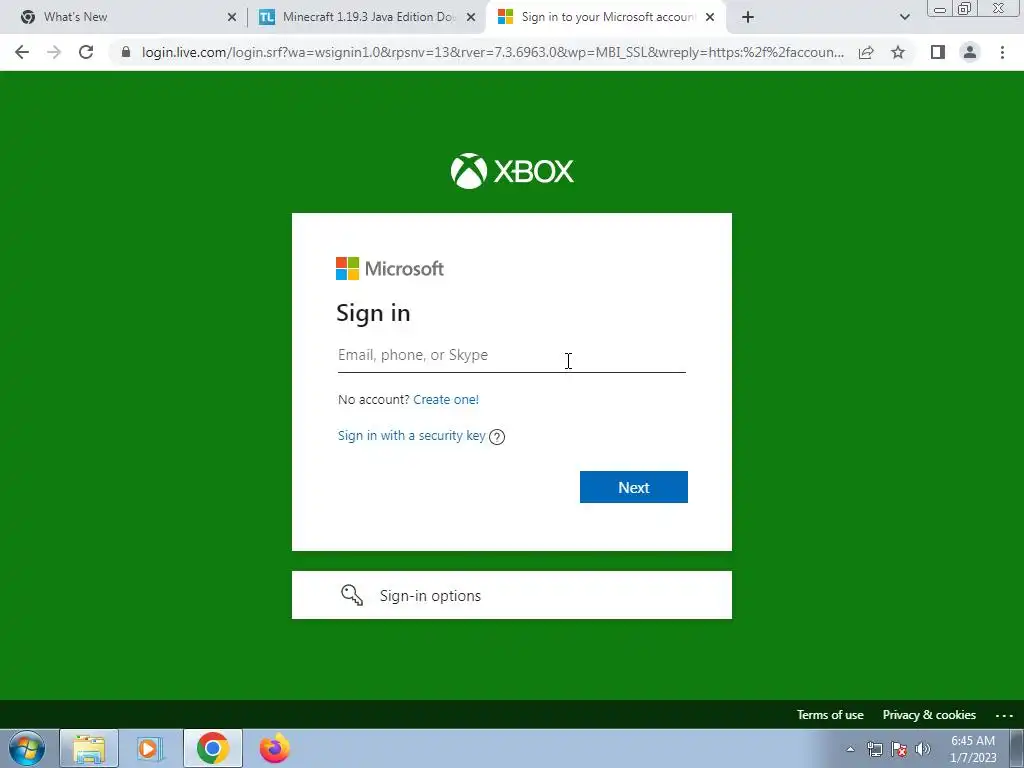The image size is (1024, 768).
Task: Open the Chrome profile avatar
Action: [970, 52]
